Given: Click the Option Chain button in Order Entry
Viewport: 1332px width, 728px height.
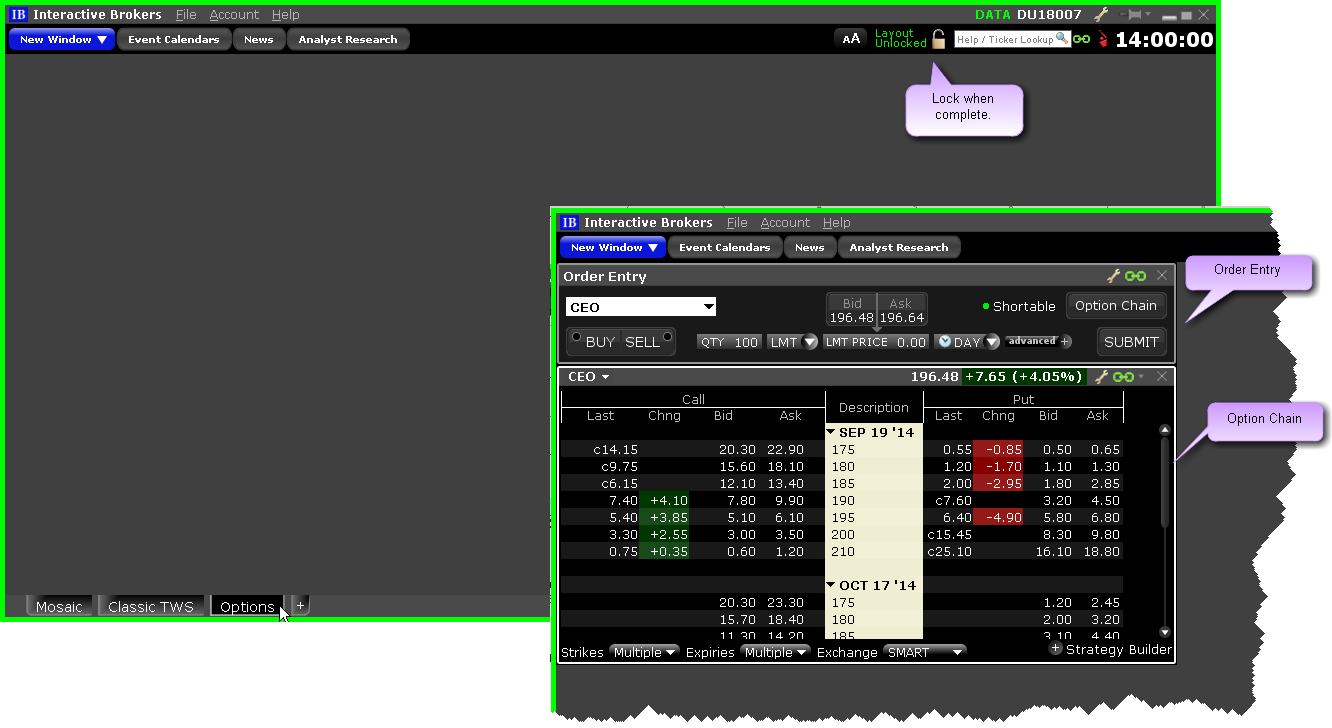Looking at the screenshot, I should (1116, 306).
